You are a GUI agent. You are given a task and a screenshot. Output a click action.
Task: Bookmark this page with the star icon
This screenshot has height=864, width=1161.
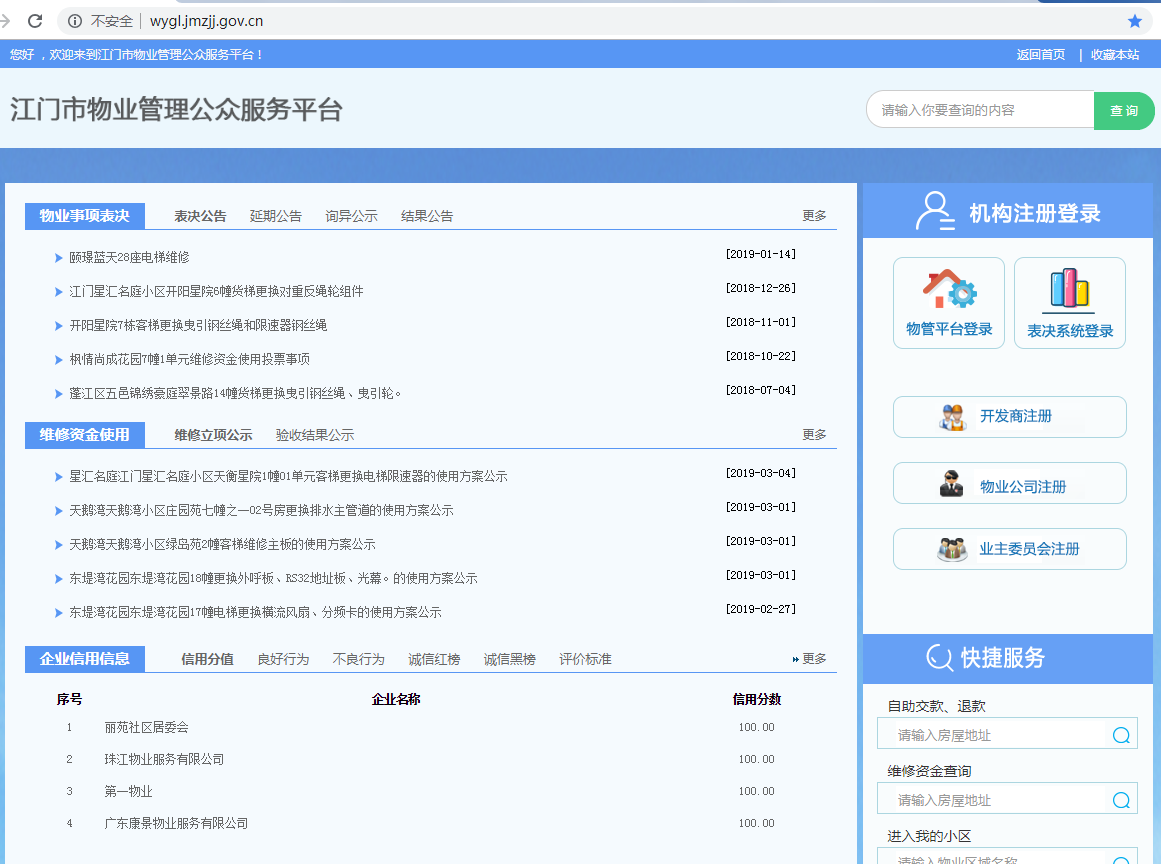1134,21
